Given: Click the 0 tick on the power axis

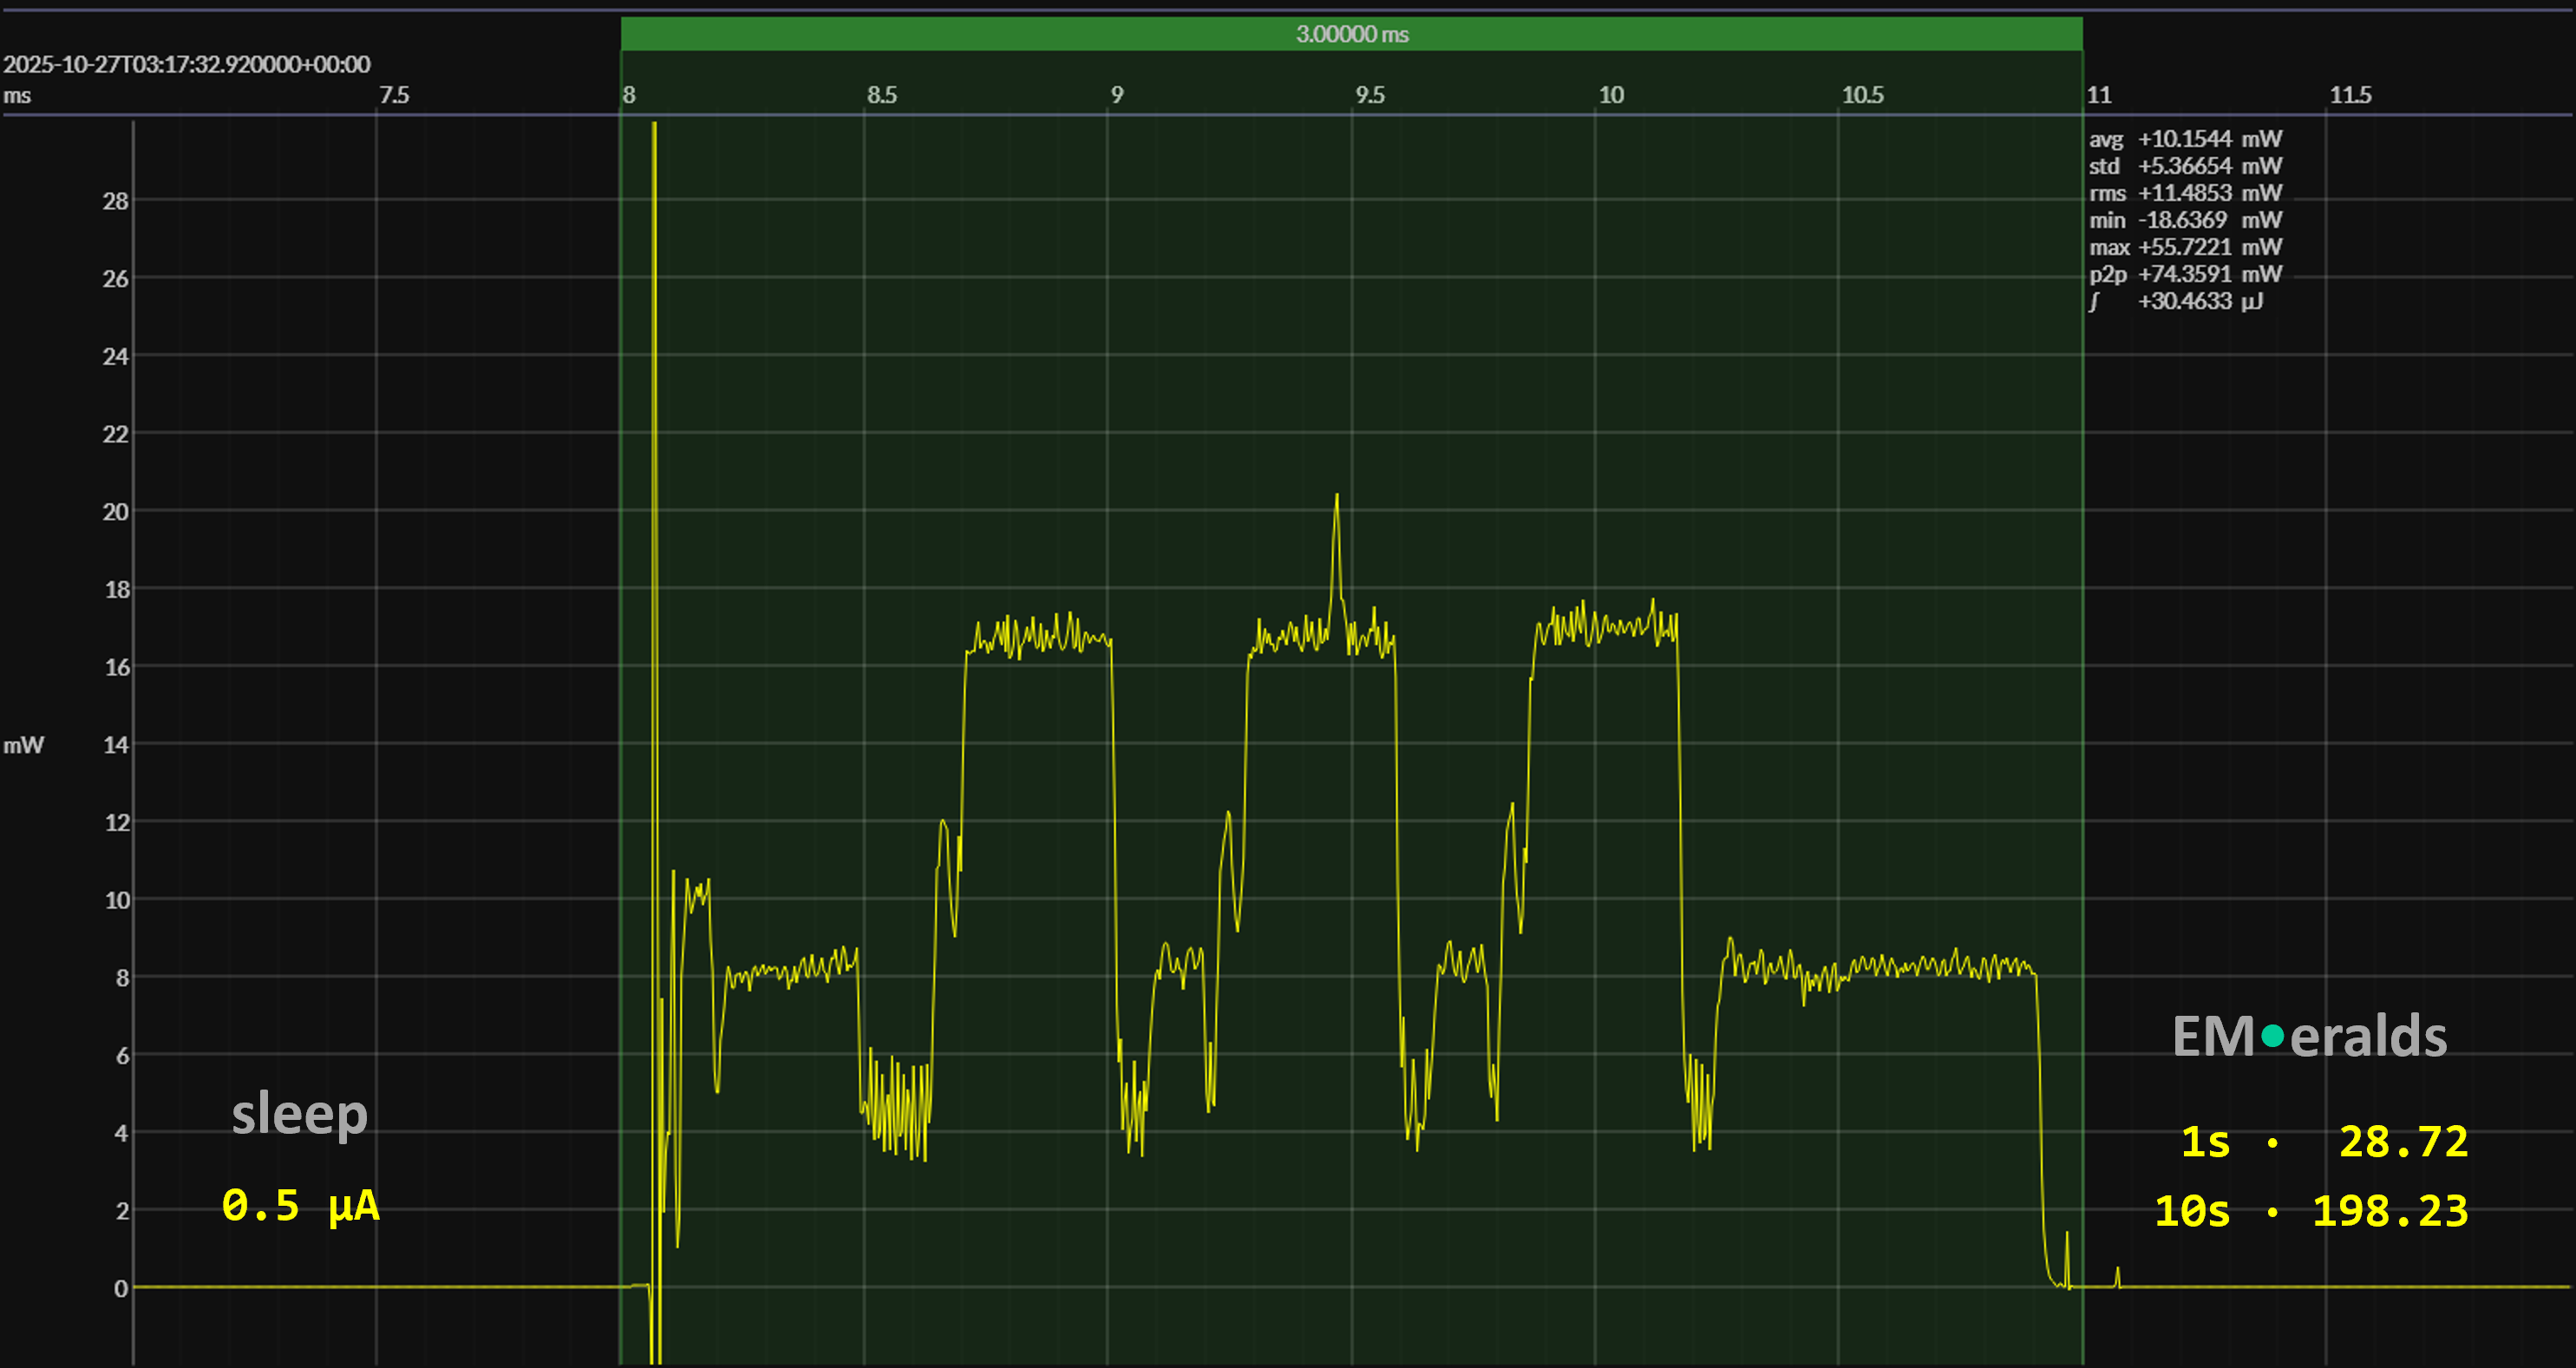Looking at the screenshot, I should point(120,1288).
